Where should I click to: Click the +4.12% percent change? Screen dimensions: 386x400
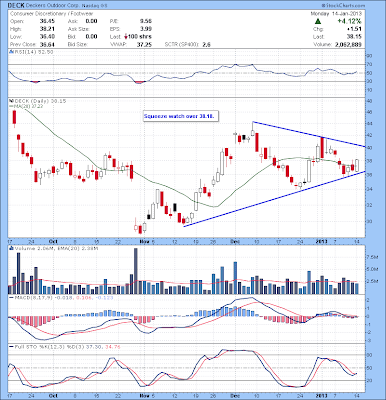click(349, 21)
